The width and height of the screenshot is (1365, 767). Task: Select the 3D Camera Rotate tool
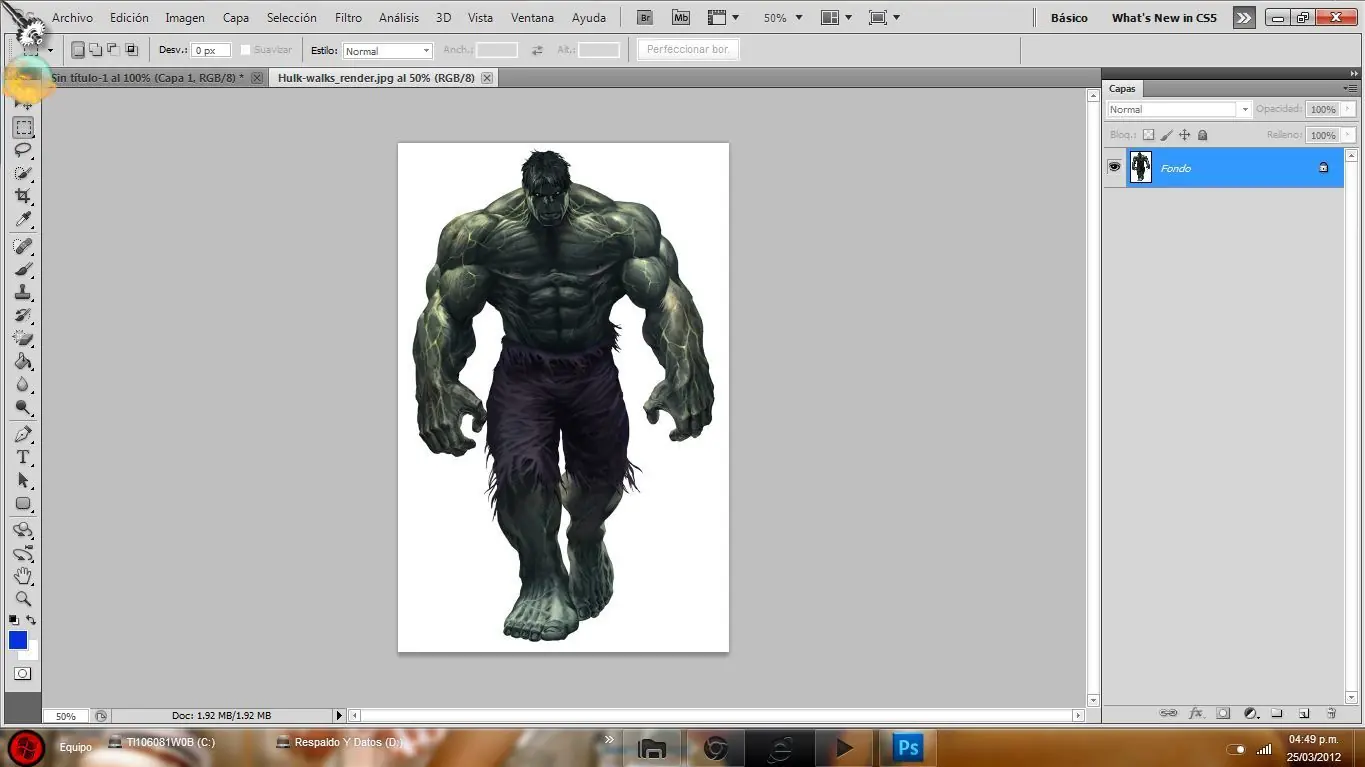pos(23,553)
